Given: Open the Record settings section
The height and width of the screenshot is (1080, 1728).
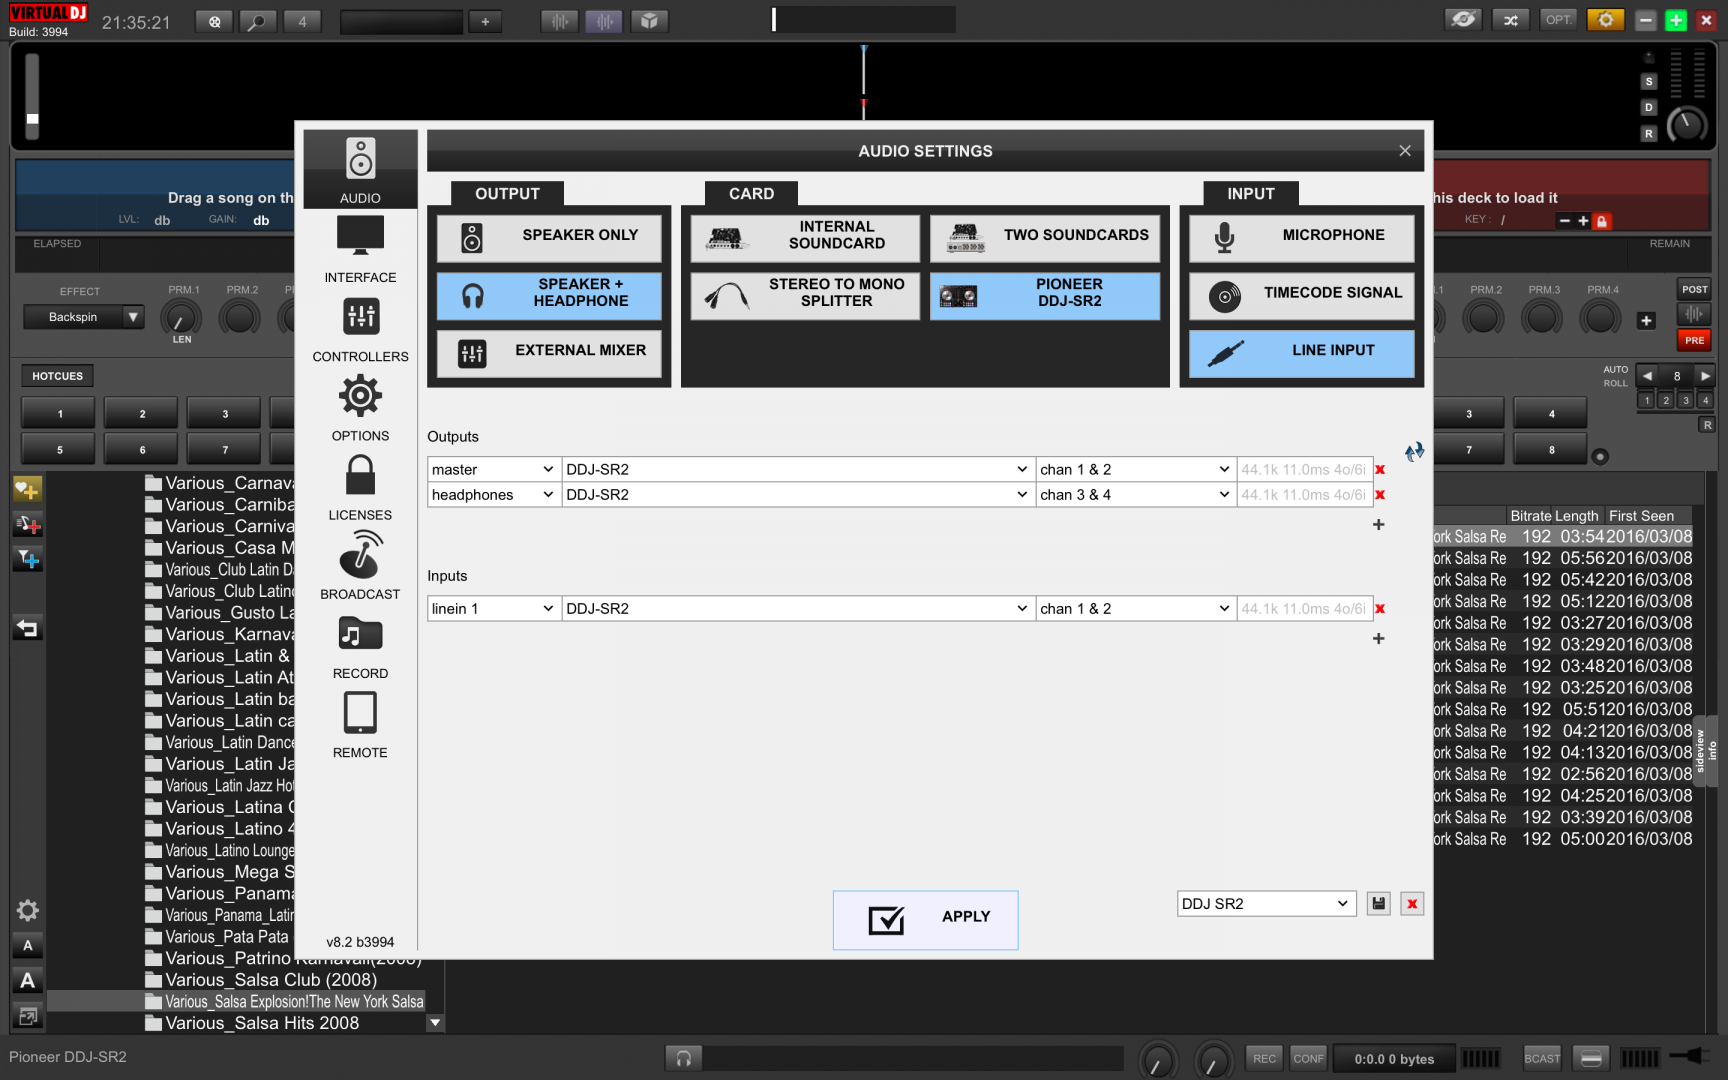Looking at the screenshot, I should pyautogui.click(x=360, y=644).
